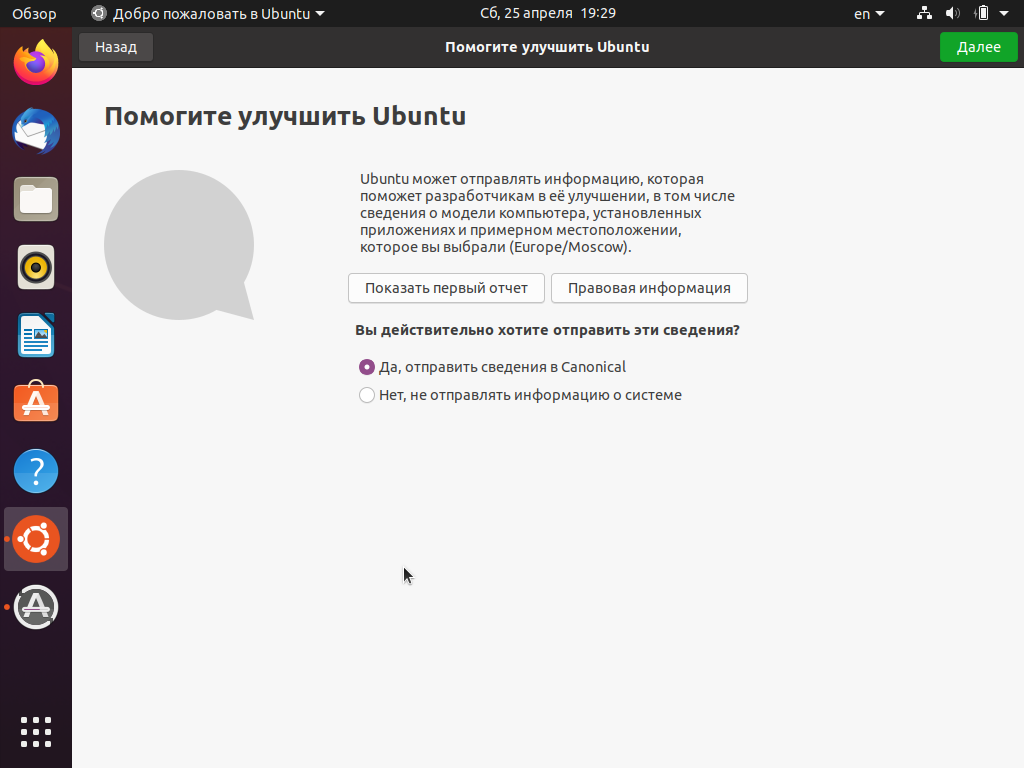Screen dimensions: 1024x768
Task: Open the Добро пожаловать в Ubuntu app menu
Action: click(x=208, y=14)
